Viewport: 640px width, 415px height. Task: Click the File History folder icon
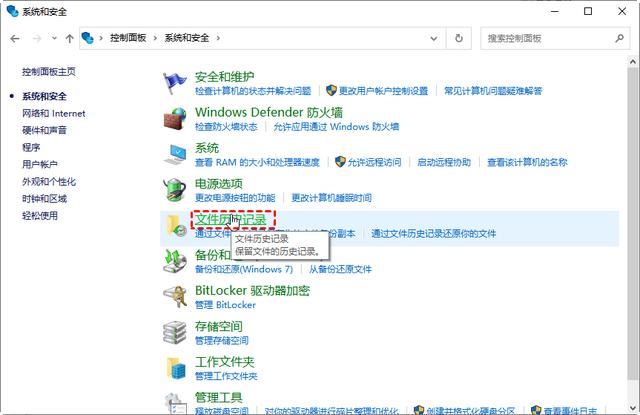(x=176, y=226)
